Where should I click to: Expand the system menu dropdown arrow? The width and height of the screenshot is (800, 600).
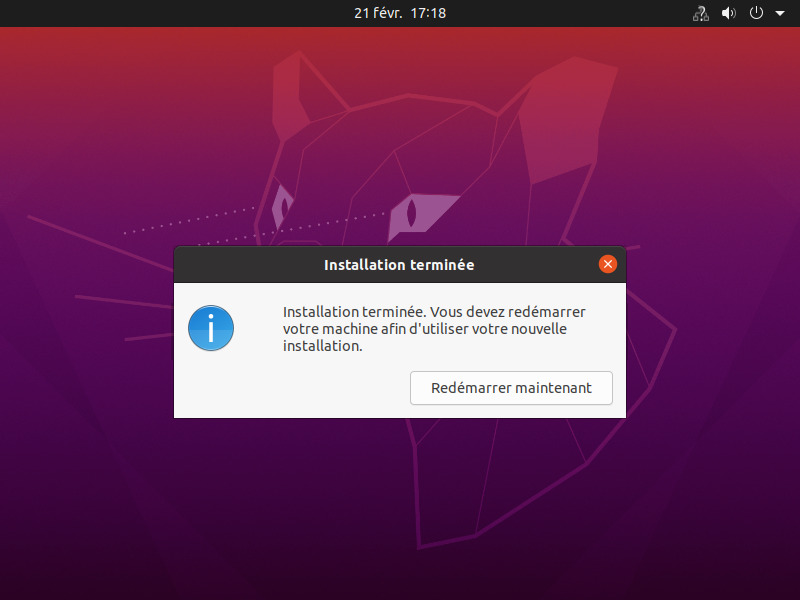pyautogui.click(x=780, y=14)
